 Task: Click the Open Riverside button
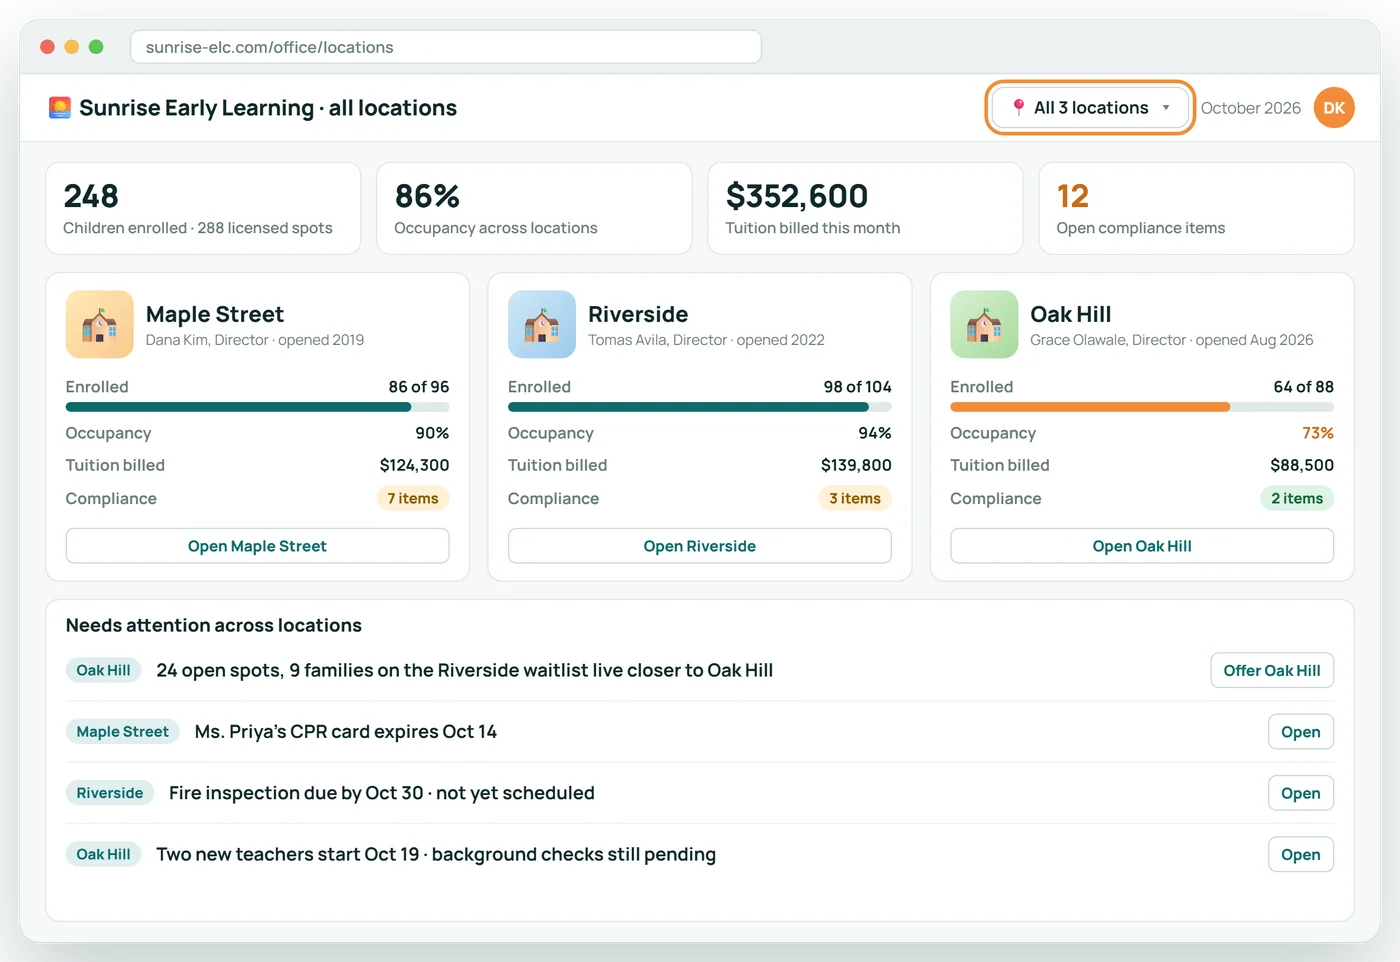[700, 546]
